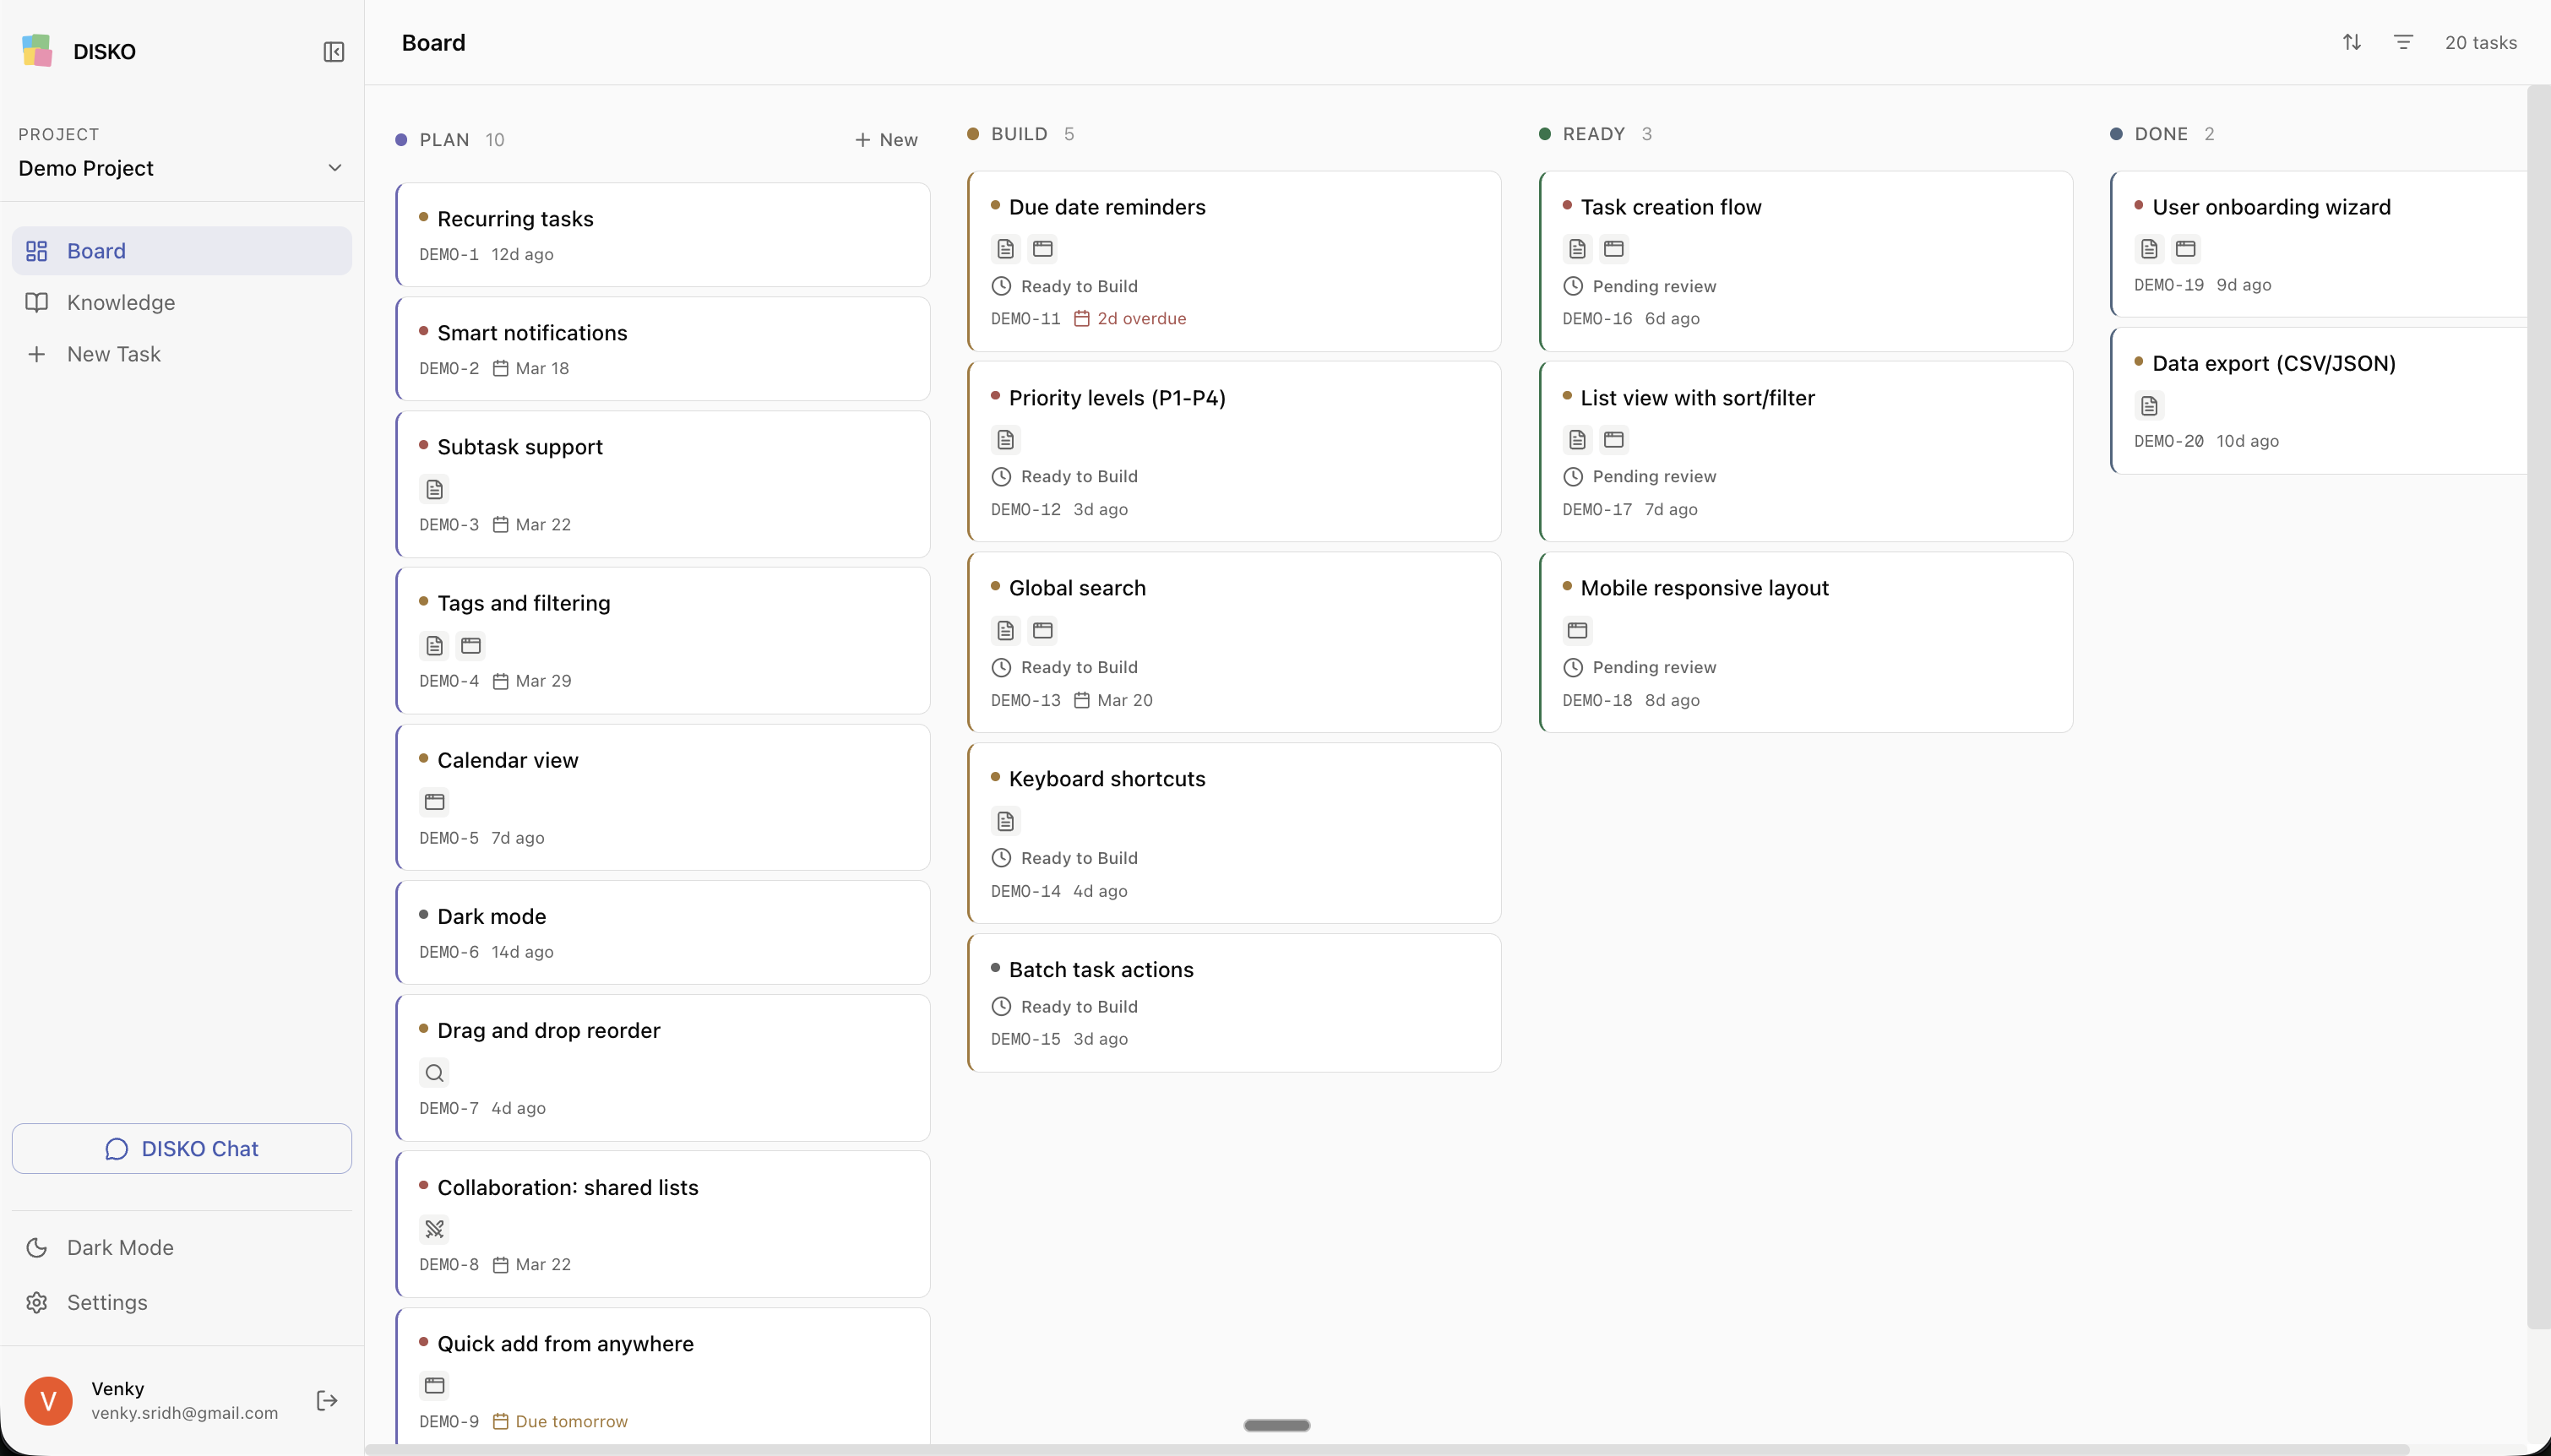Image resolution: width=2551 pixels, height=1456 pixels.
Task: Collapse the left sidebar panel
Action: click(333, 51)
